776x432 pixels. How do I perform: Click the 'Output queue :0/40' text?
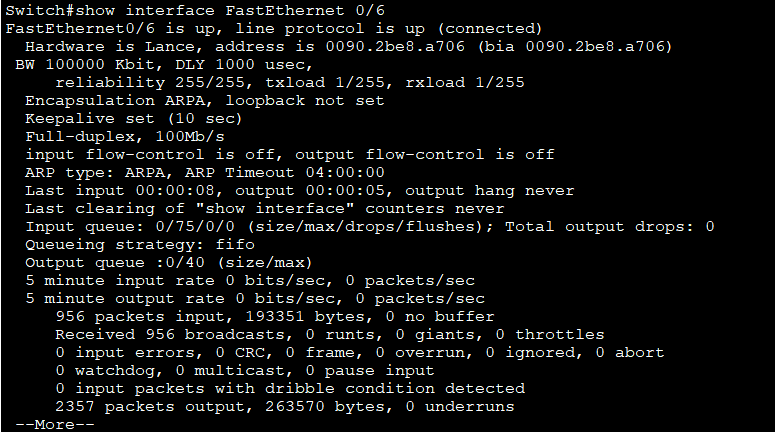[115, 262]
